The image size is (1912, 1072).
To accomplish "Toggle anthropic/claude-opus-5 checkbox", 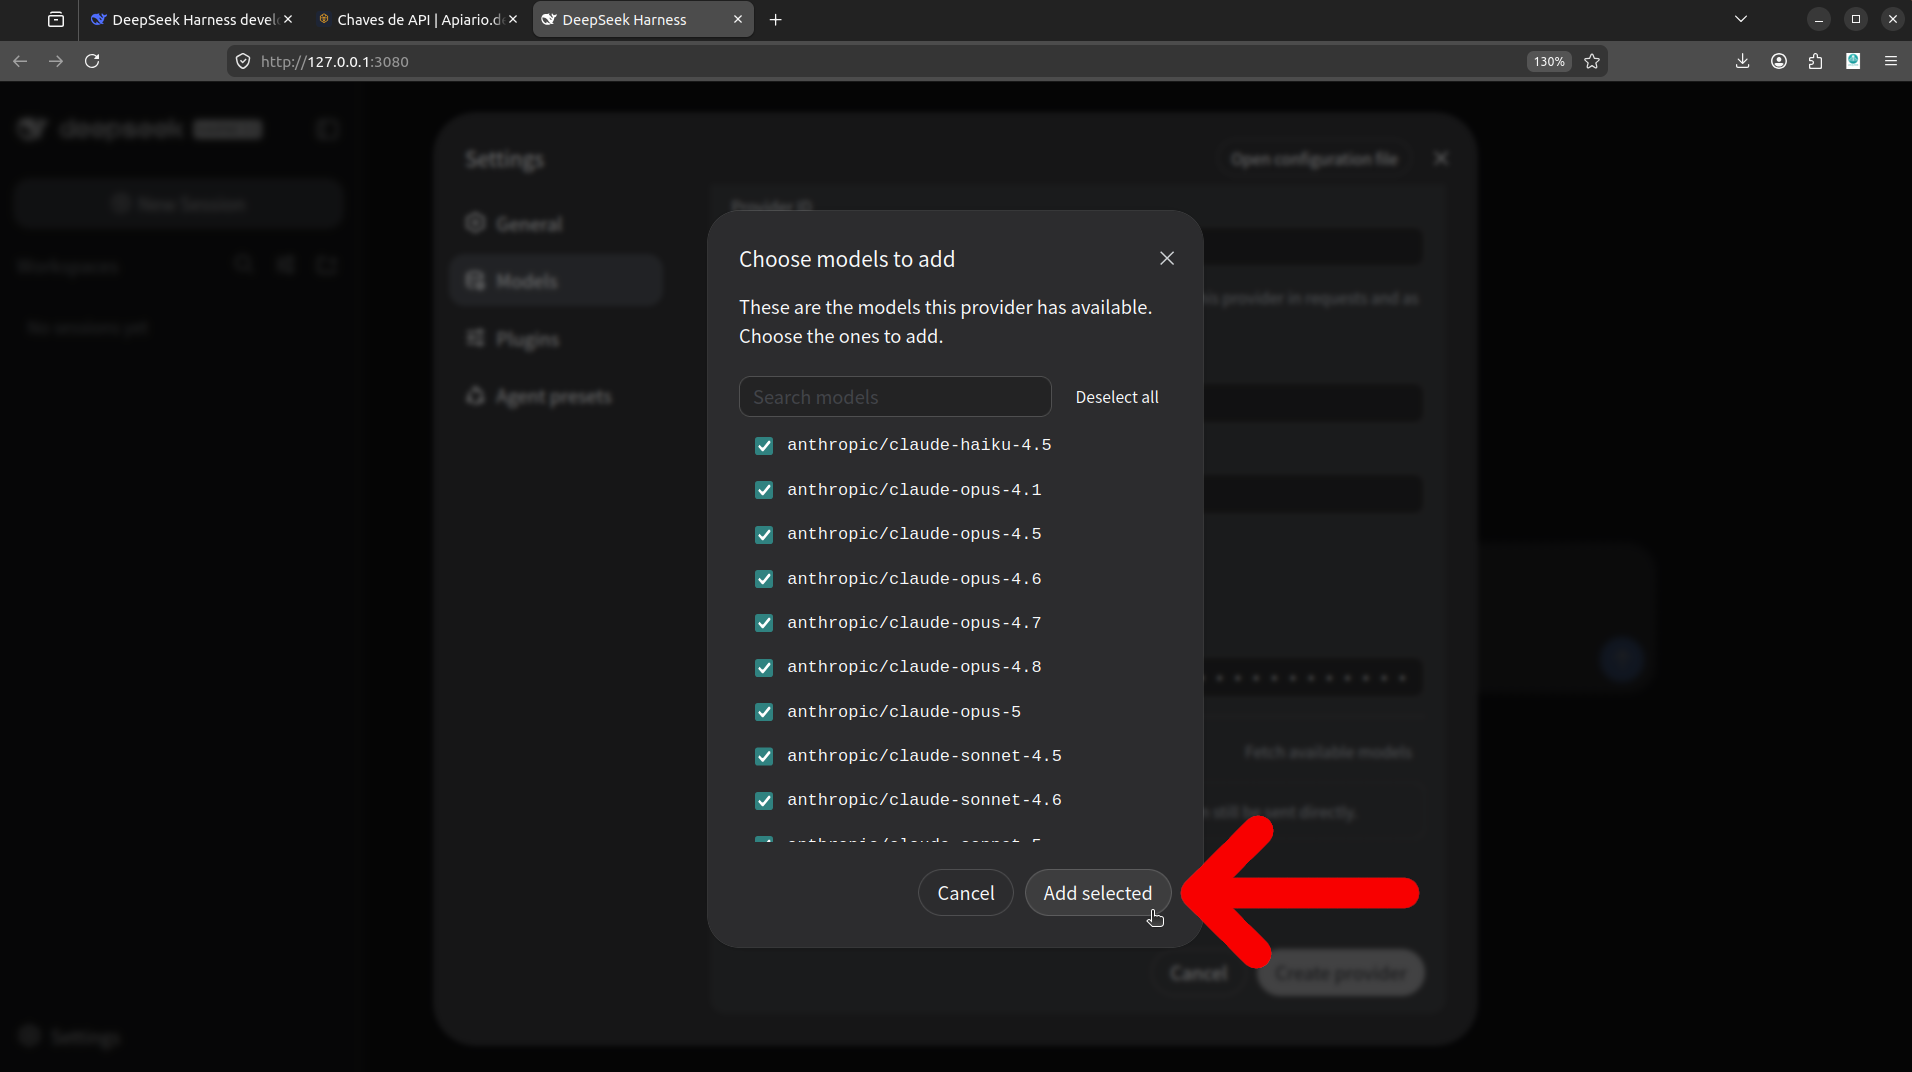I will click(x=764, y=712).
